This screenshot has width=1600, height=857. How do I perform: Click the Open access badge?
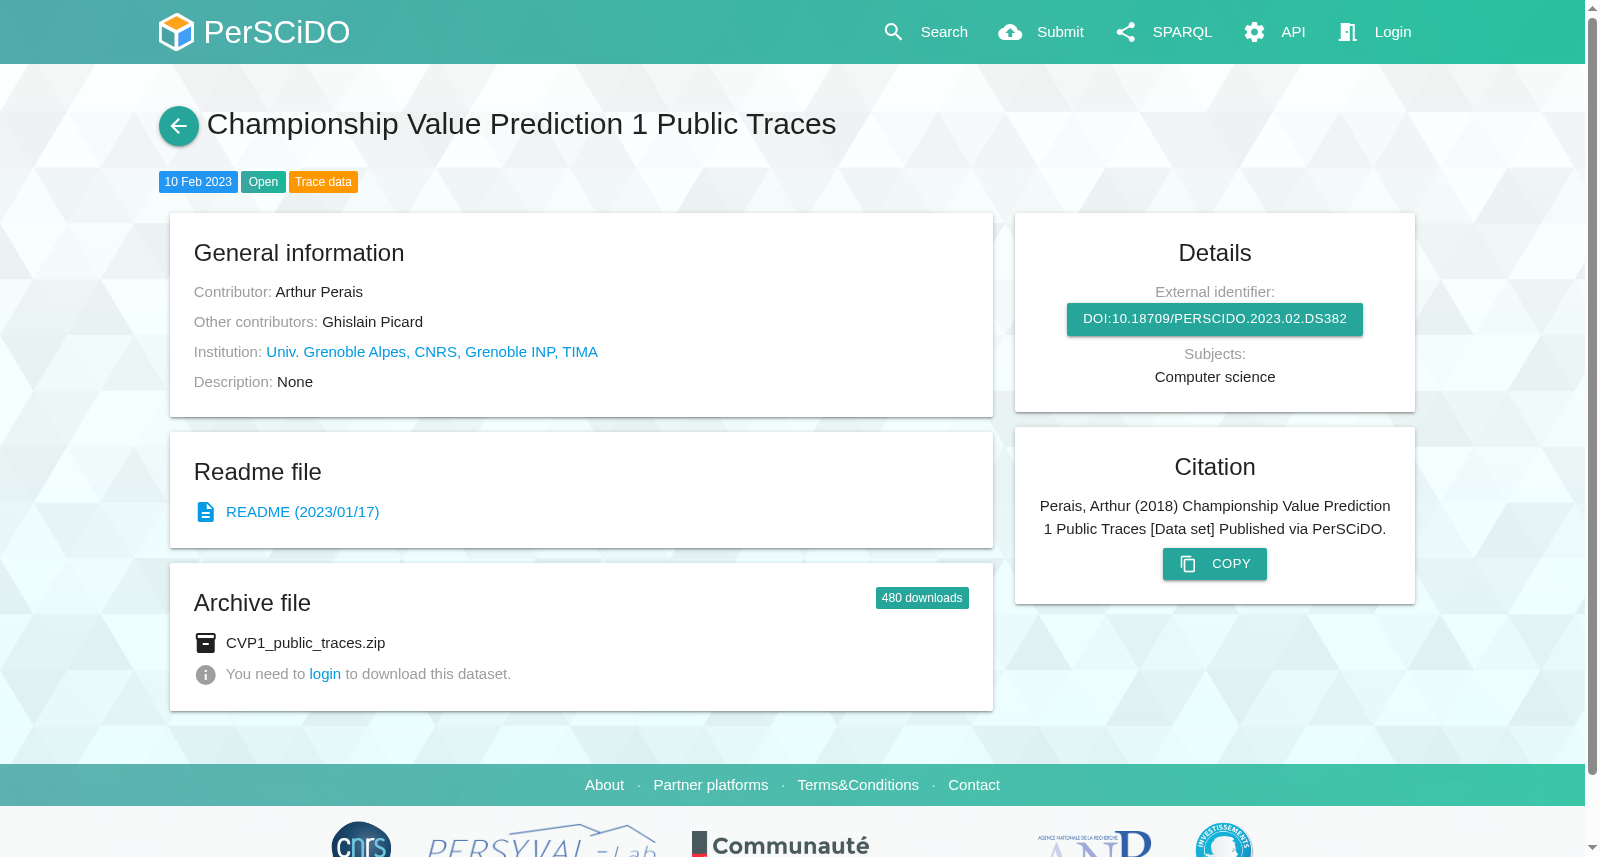coord(263,182)
